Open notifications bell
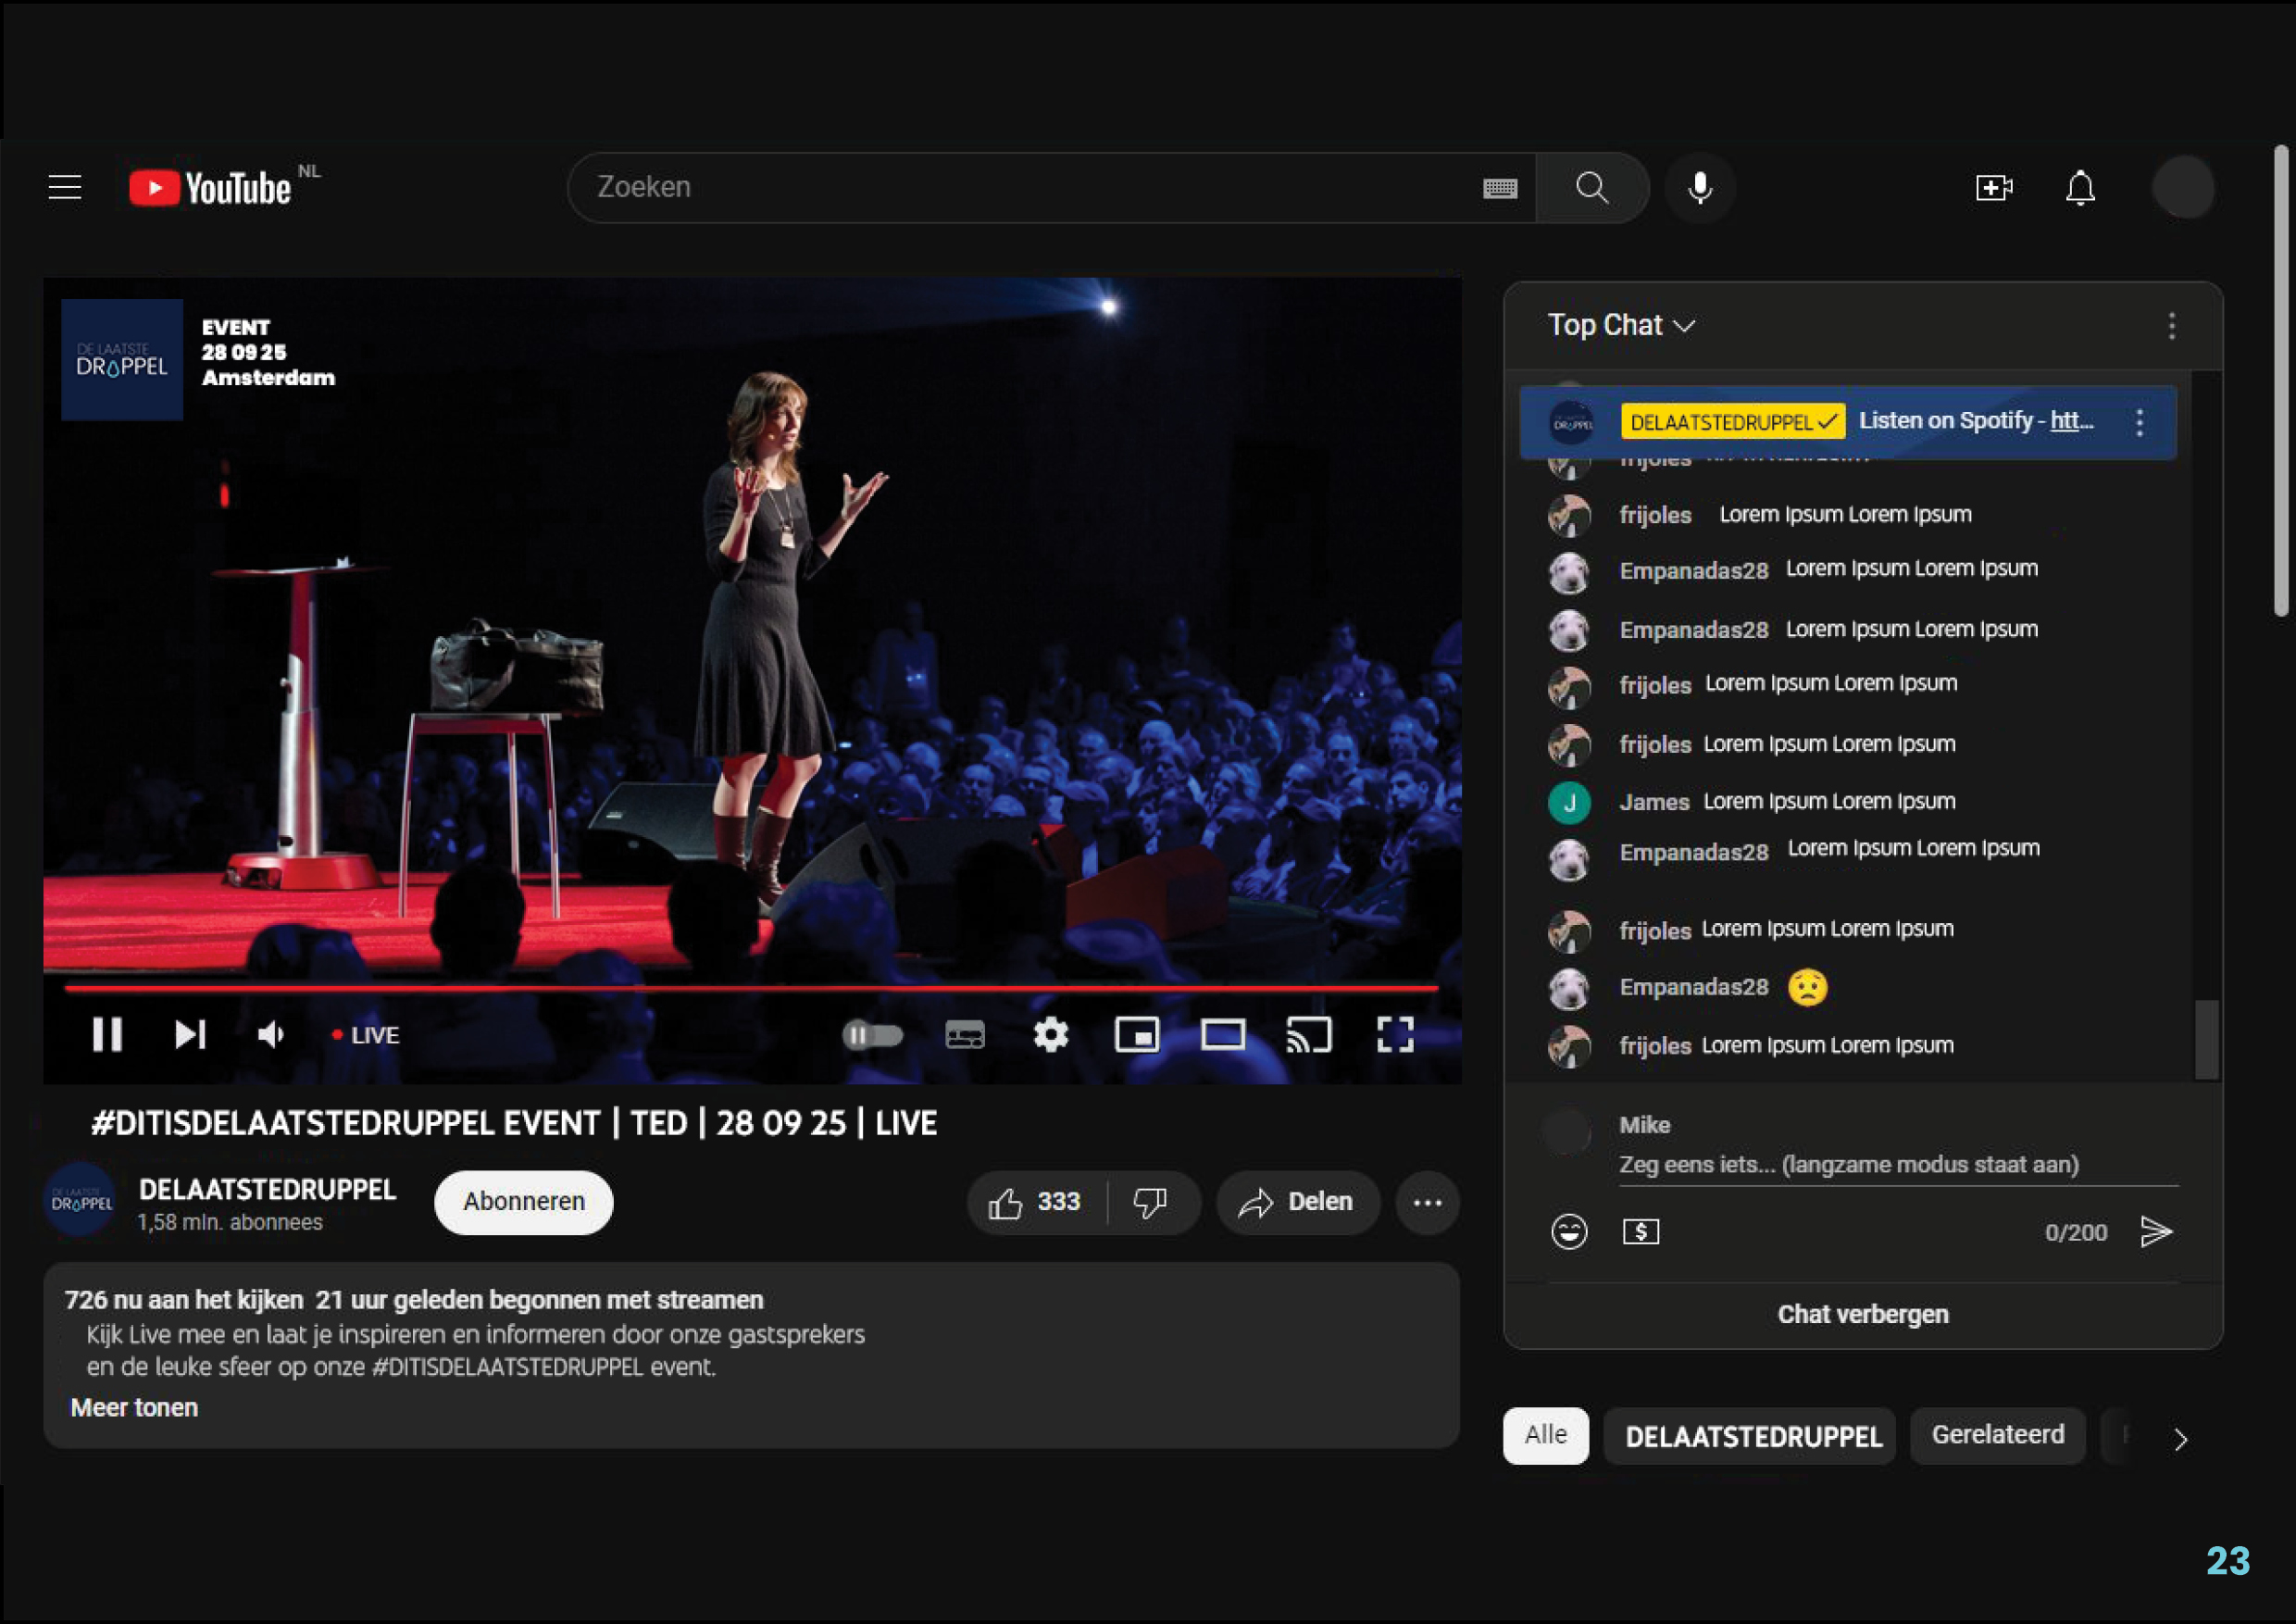2296x1624 pixels. (x=2080, y=187)
